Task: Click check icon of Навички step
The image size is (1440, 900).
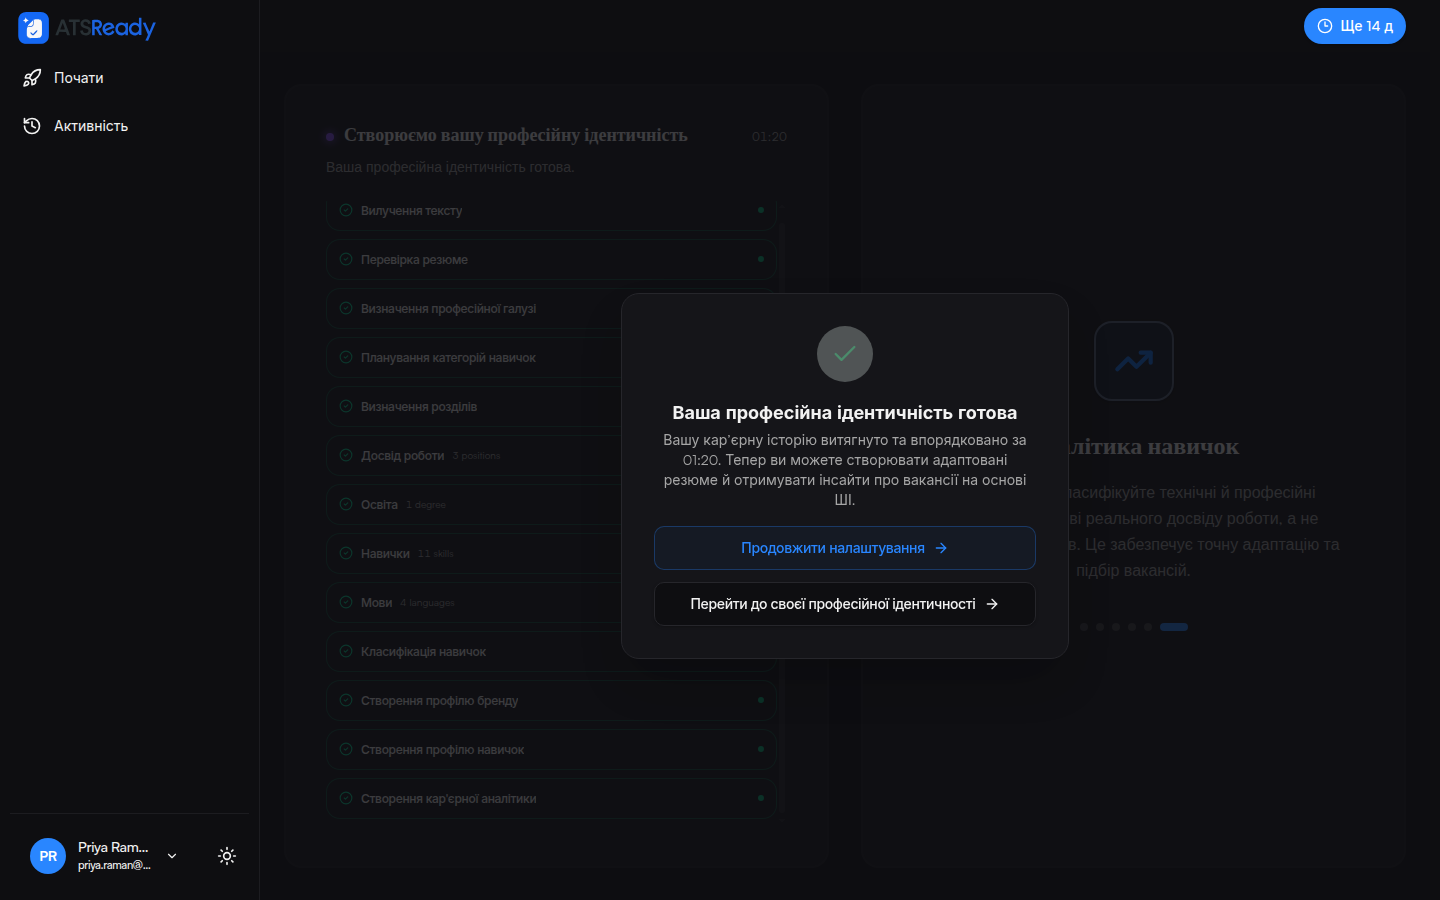Action: [346, 553]
